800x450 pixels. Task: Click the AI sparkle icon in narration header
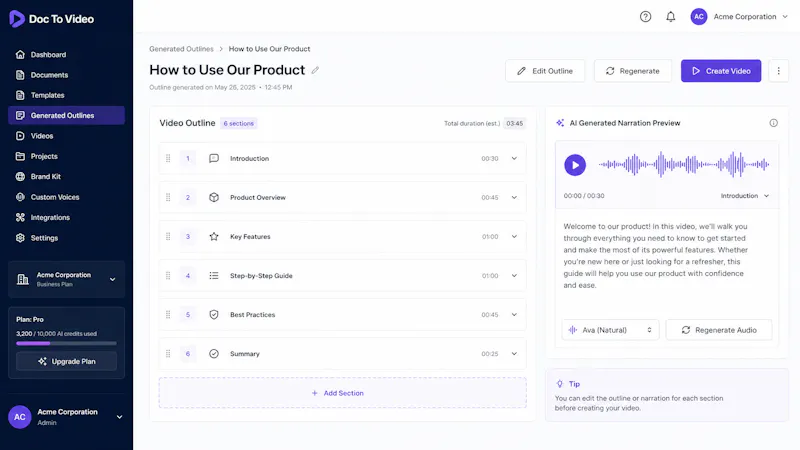coord(560,123)
